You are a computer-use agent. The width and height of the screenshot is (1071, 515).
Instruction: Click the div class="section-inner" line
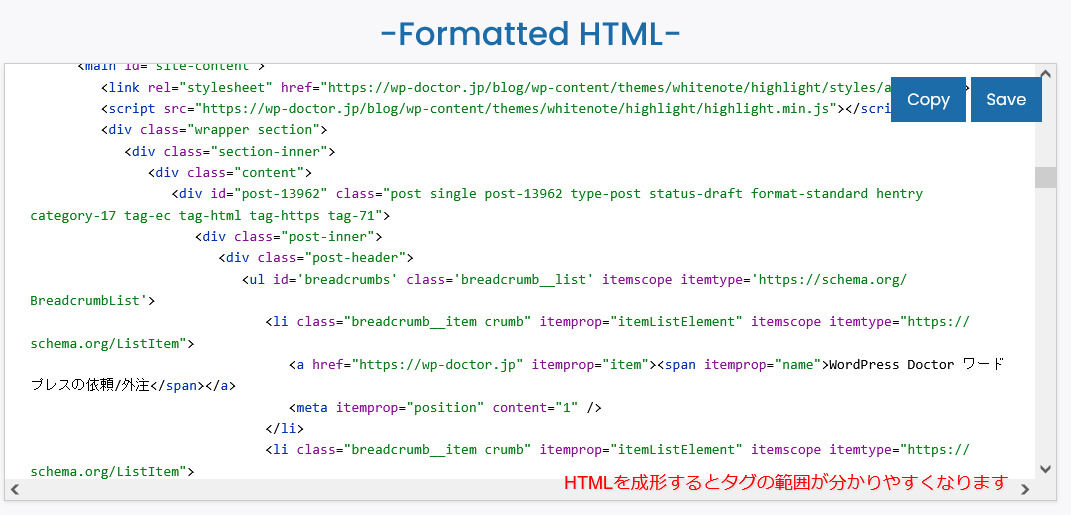pos(230,151)
